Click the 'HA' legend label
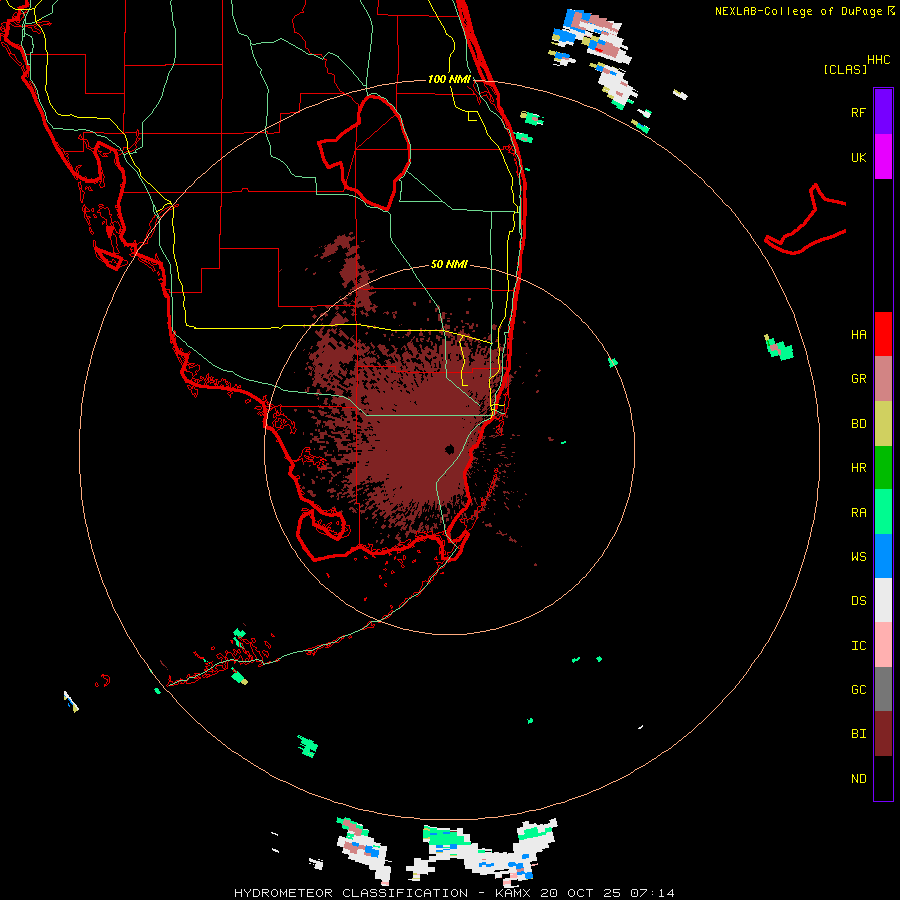 (858, 334)
